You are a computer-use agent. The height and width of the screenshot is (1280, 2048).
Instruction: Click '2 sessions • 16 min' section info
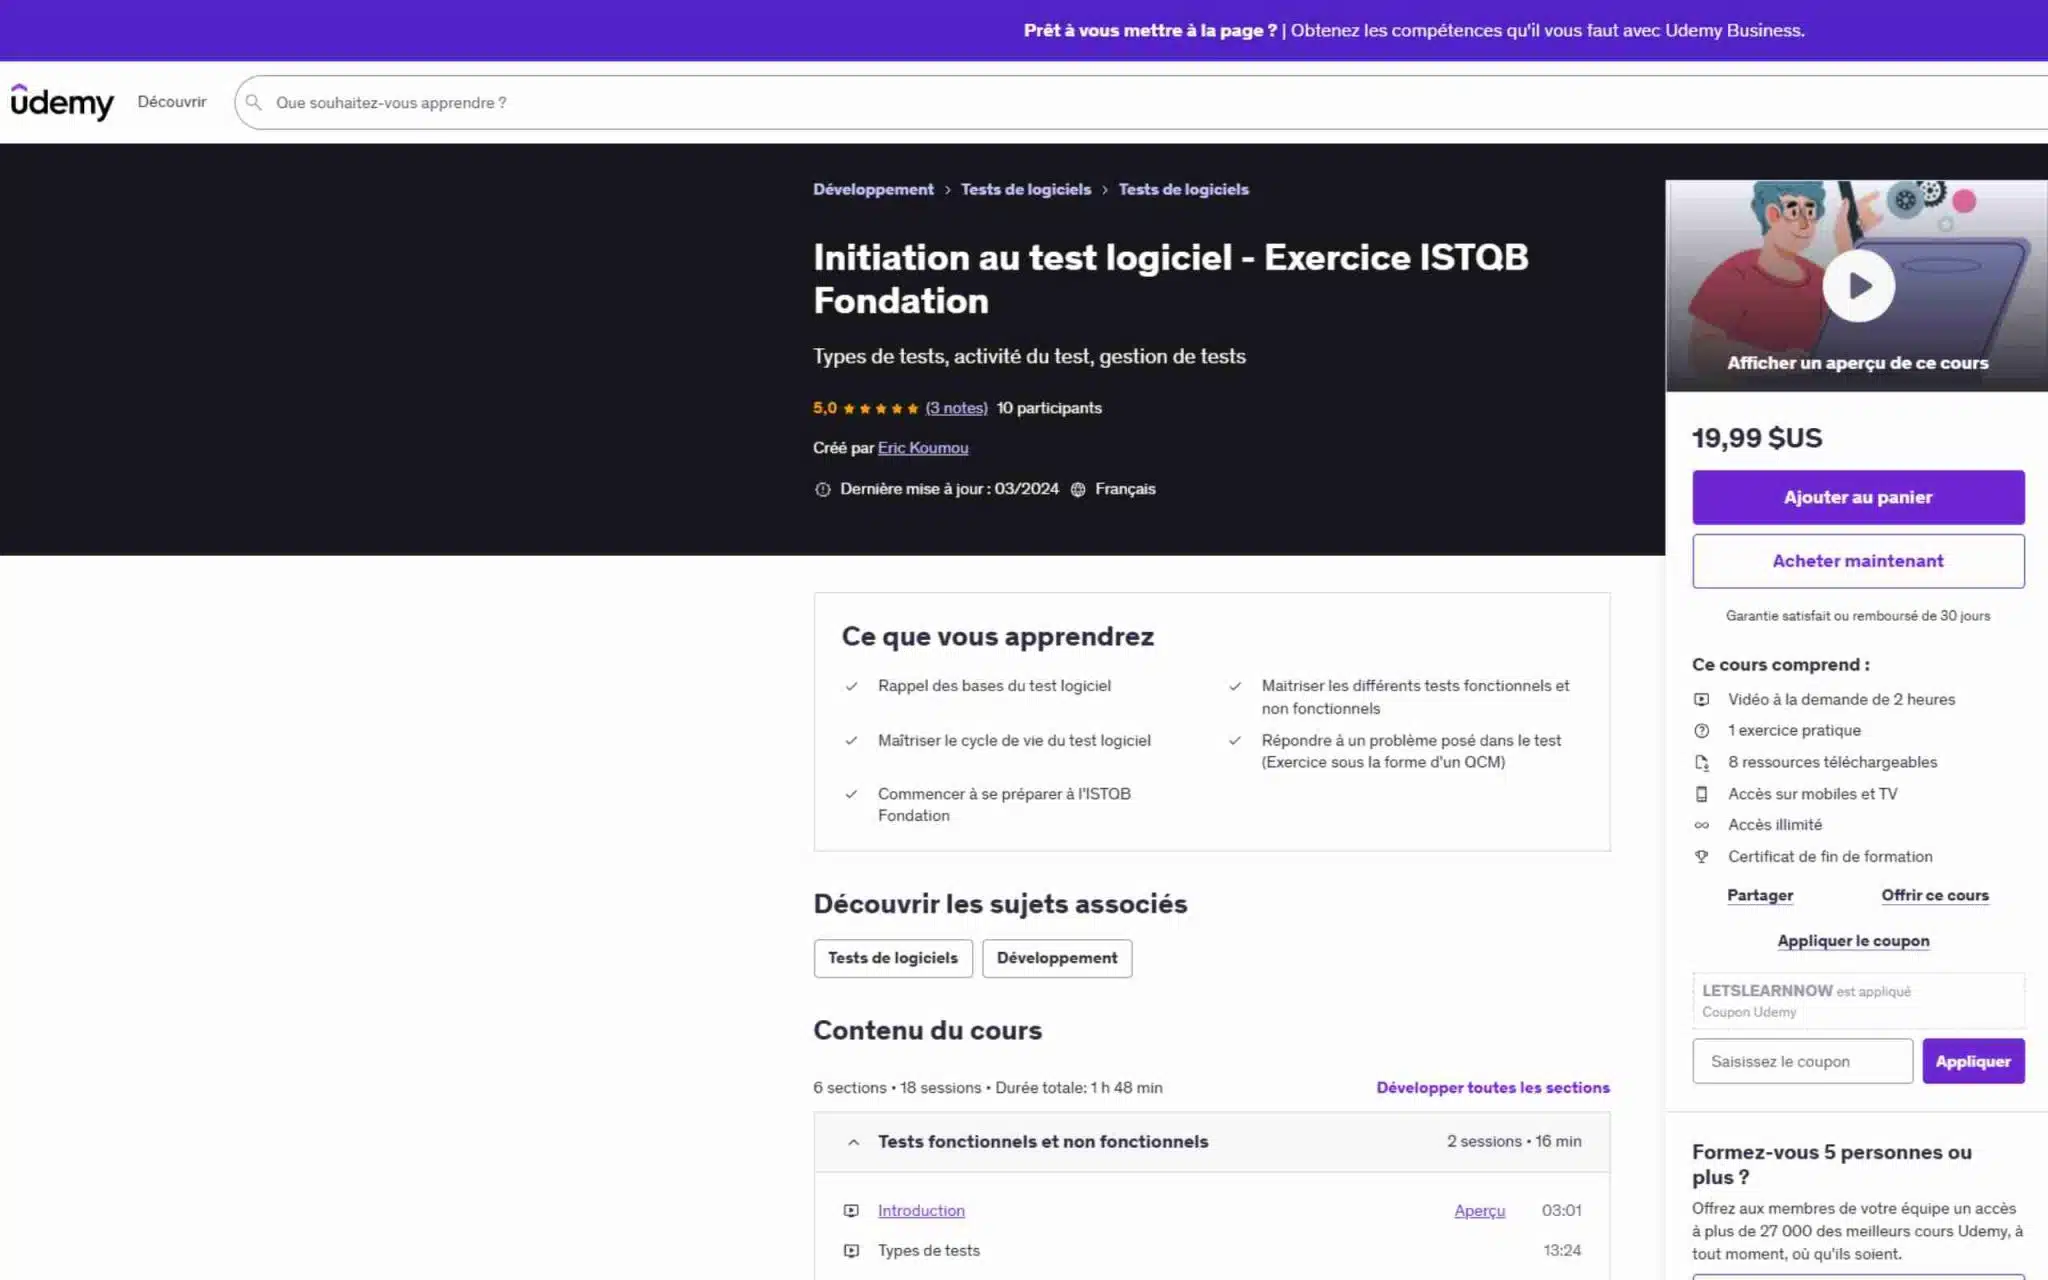(1514, 1141)
